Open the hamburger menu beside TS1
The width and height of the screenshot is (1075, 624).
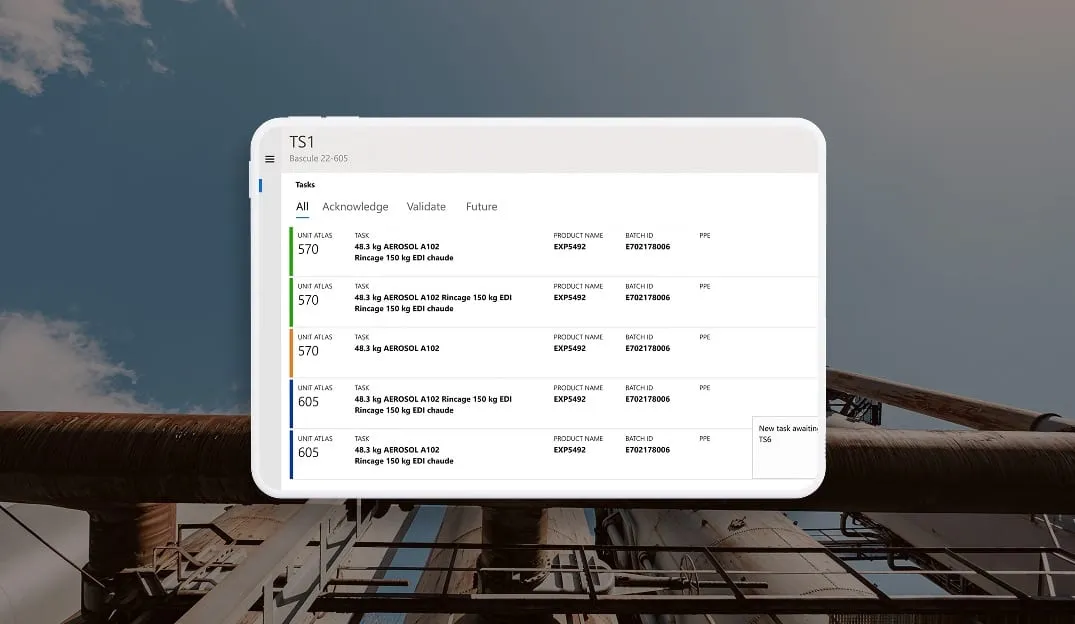tap(269, 159)
